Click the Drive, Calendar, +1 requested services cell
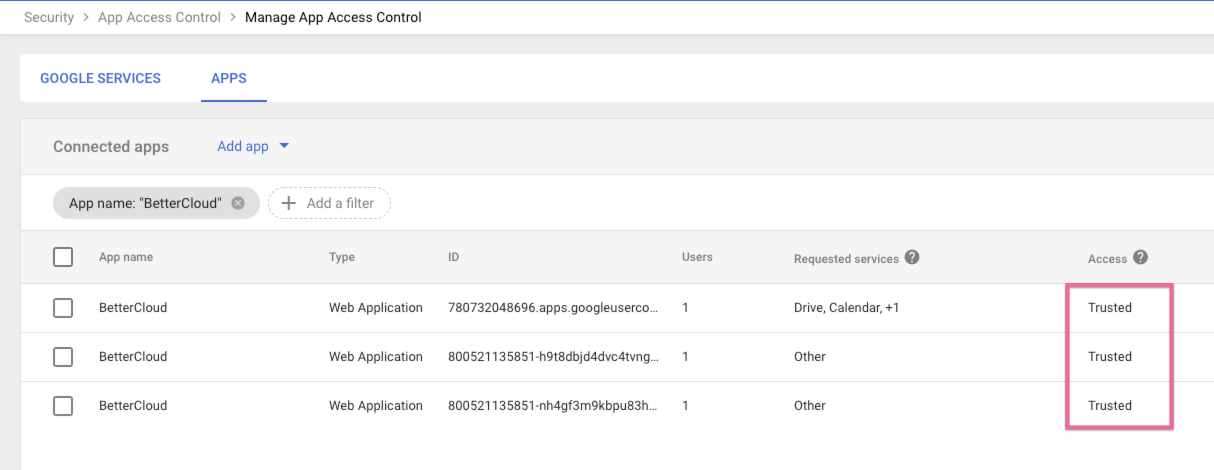The width and height of the screenshot is (1214, 470). click(846, 308)
